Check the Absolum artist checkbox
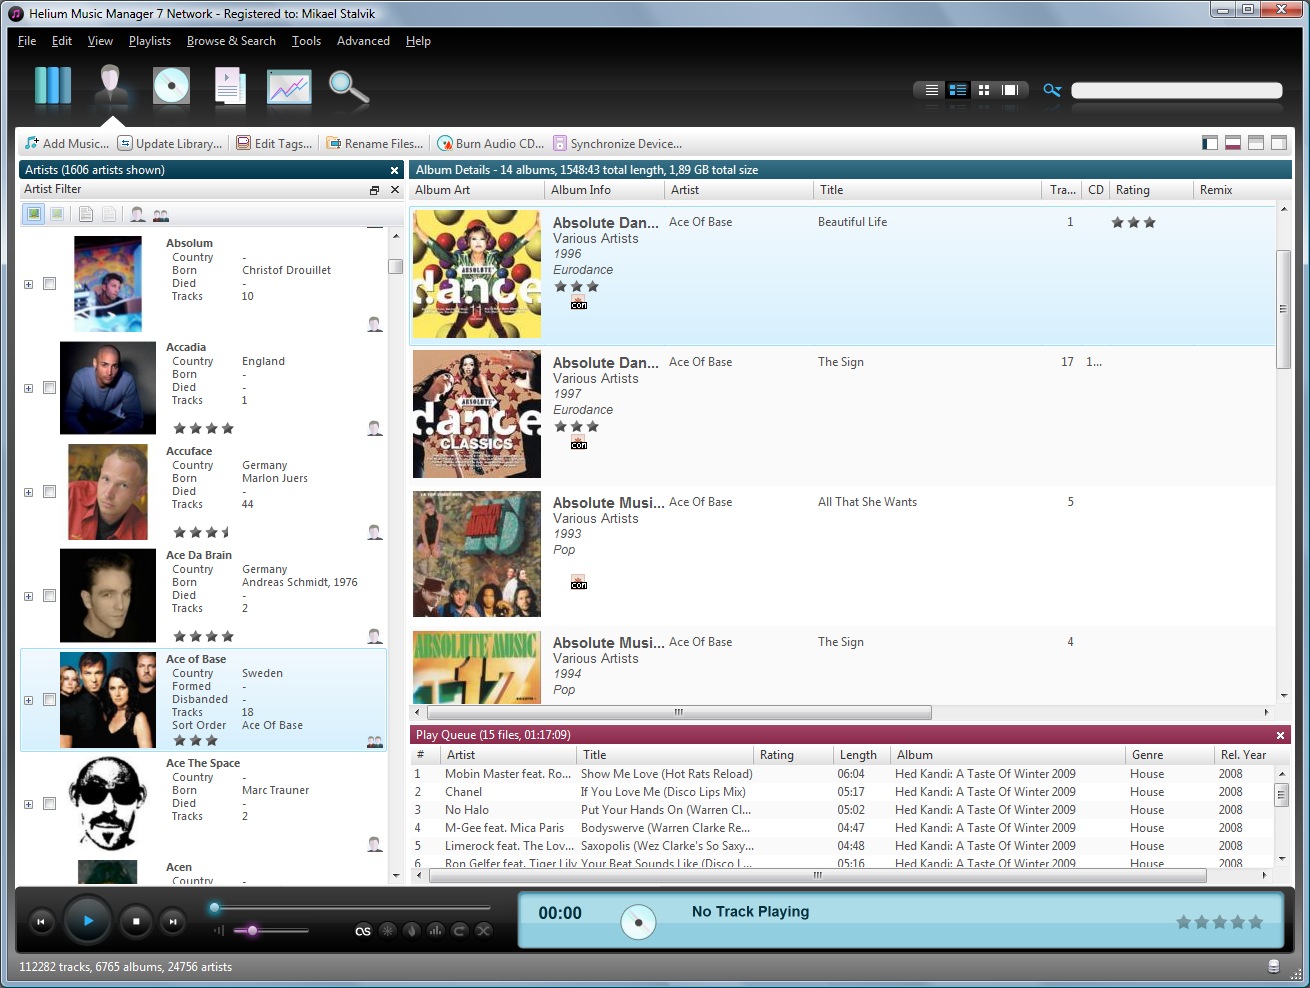Image resolution: width=1310 pixels, height=988 pixels. [49, 284]
